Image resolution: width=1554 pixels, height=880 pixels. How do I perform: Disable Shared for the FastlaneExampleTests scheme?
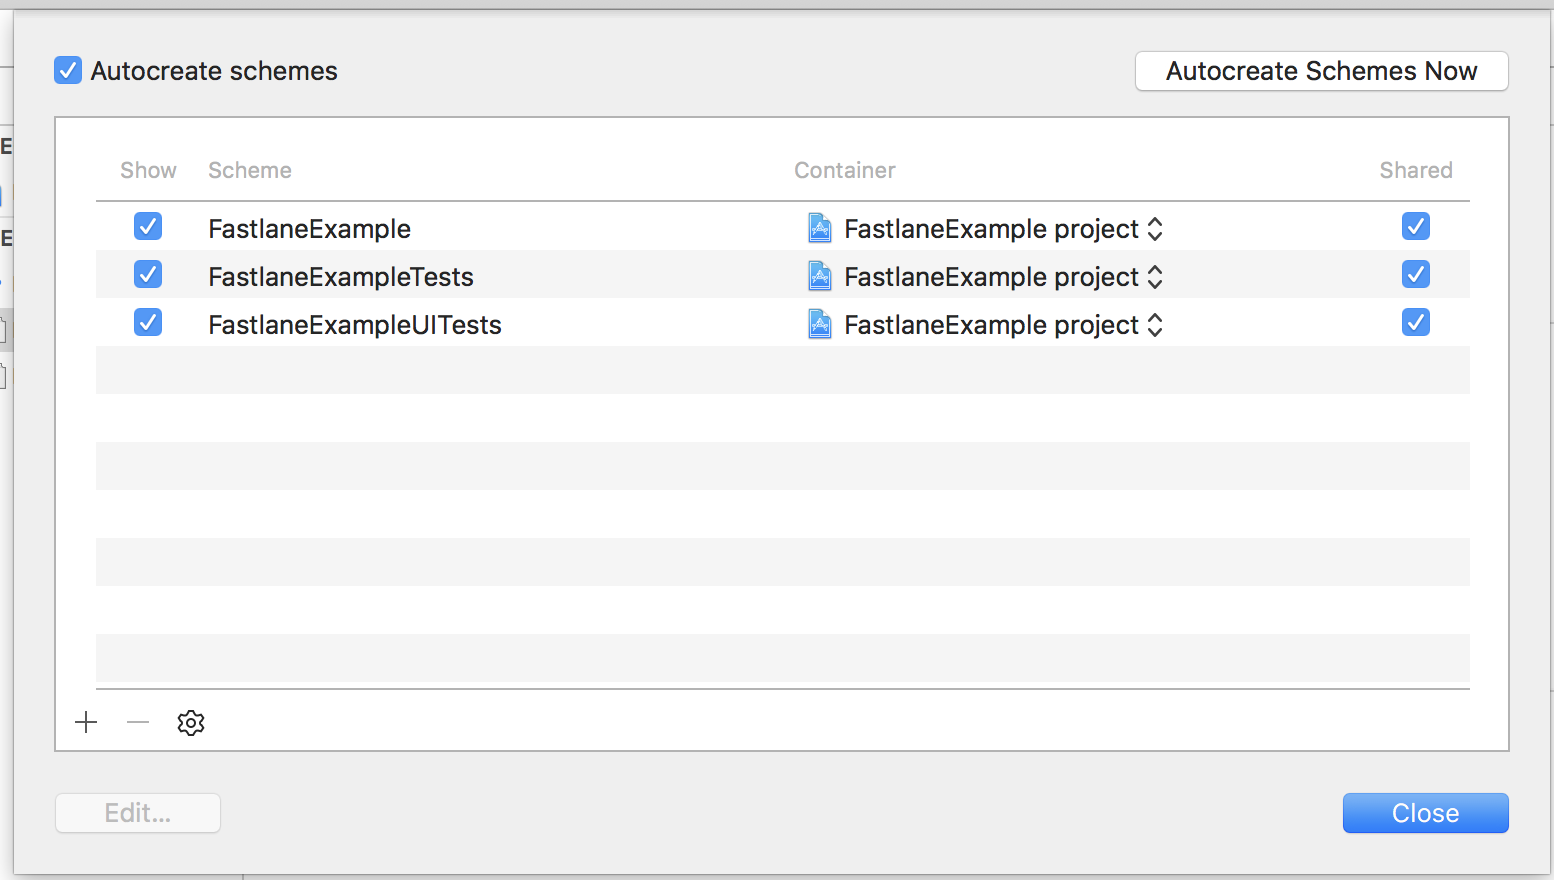1415,274
